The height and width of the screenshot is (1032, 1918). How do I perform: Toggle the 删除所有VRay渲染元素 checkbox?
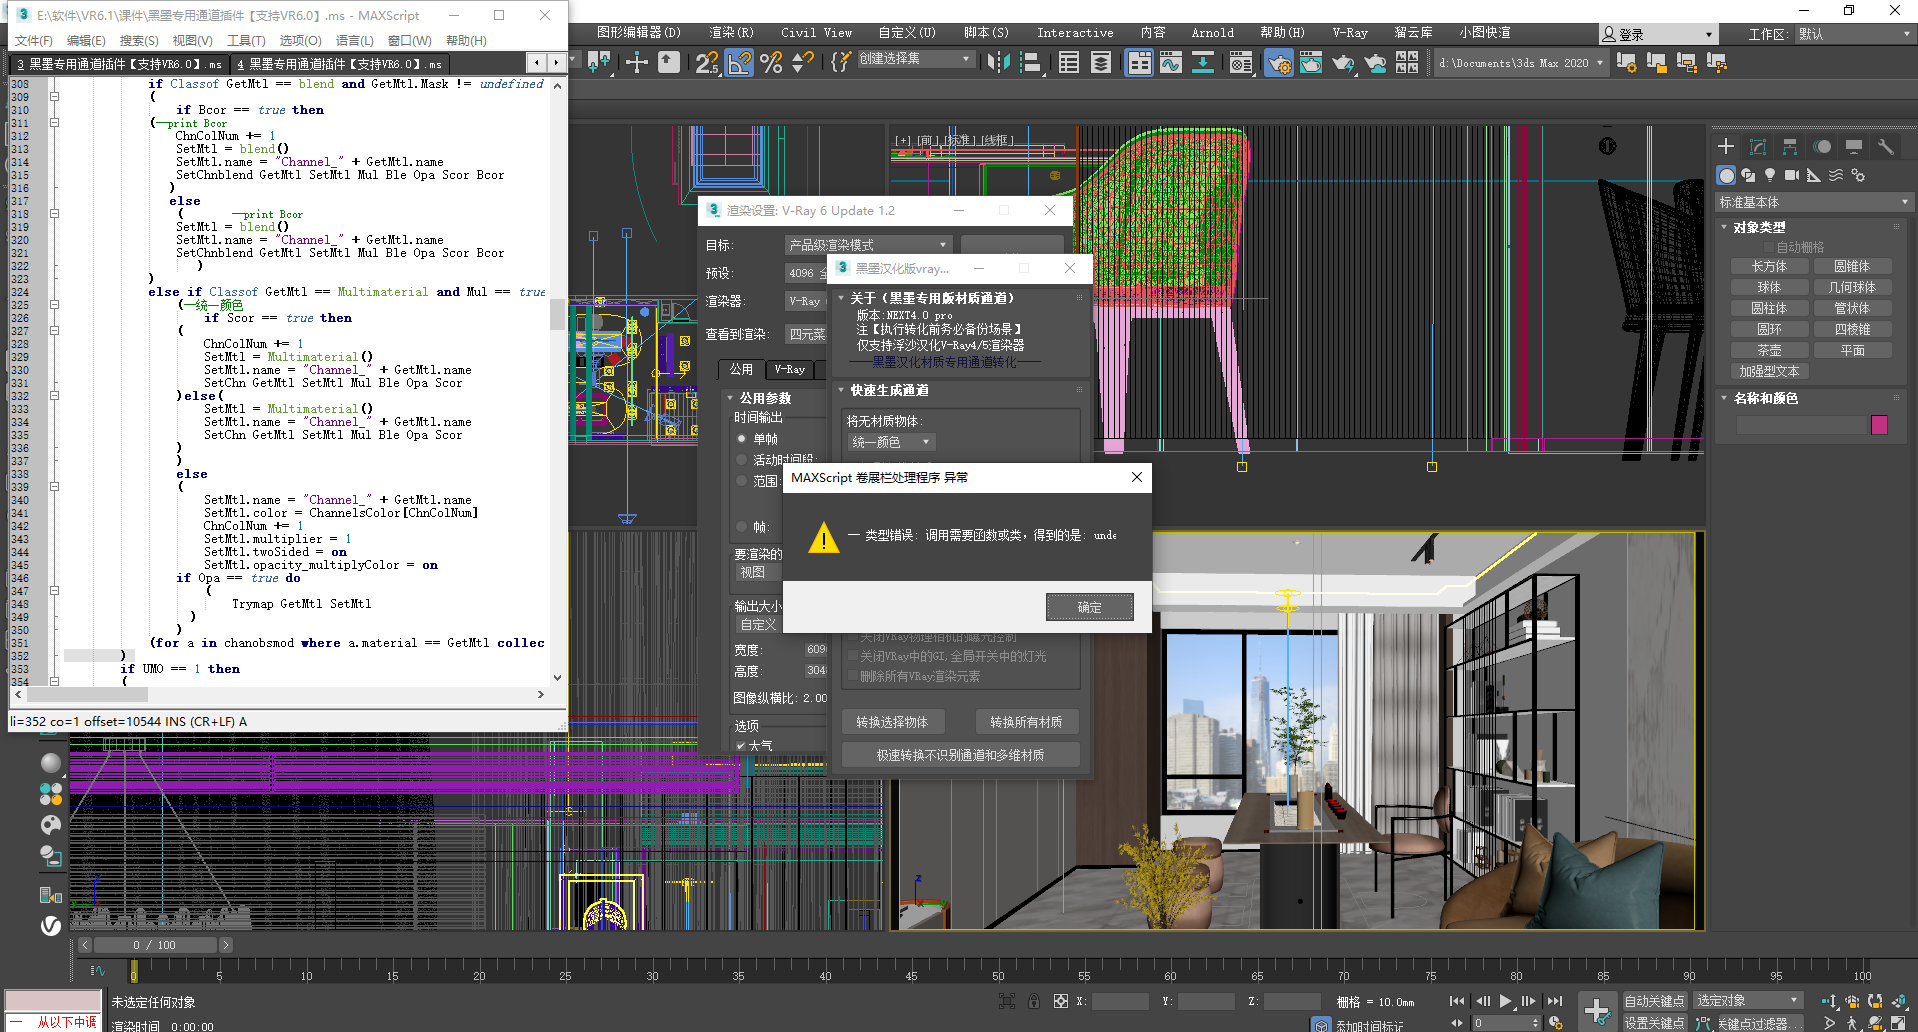[853, 677]
